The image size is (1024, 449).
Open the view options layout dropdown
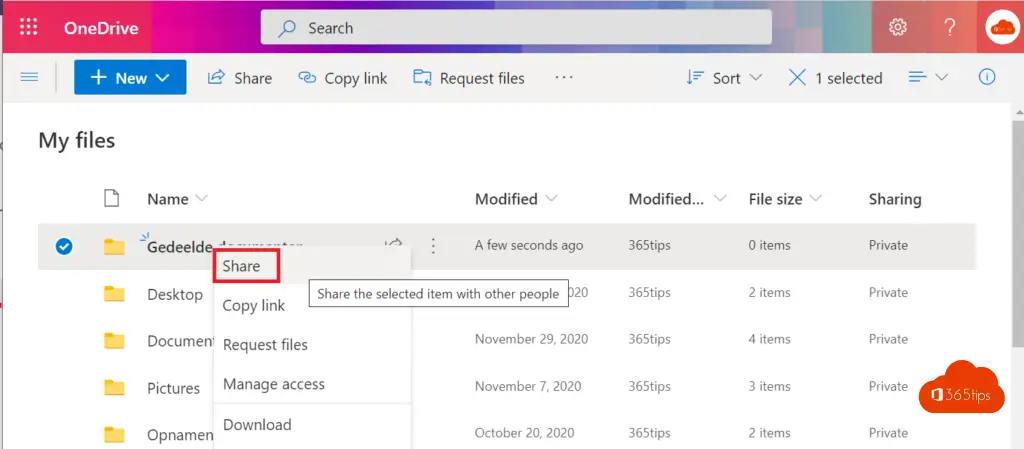[x=928, y=78]
